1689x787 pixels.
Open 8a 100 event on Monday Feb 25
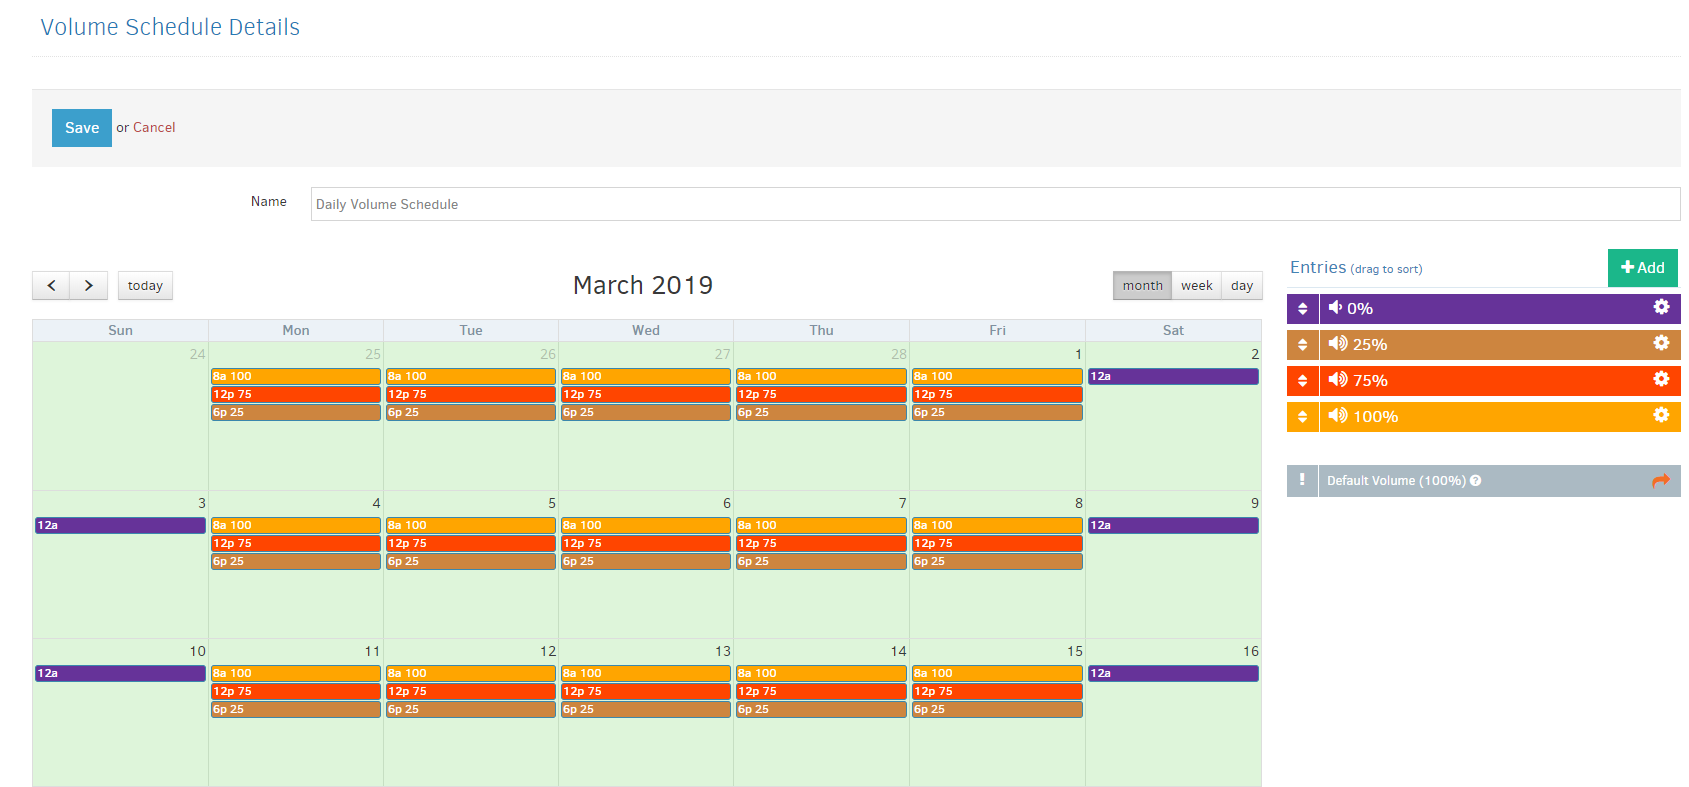[296, 377]
